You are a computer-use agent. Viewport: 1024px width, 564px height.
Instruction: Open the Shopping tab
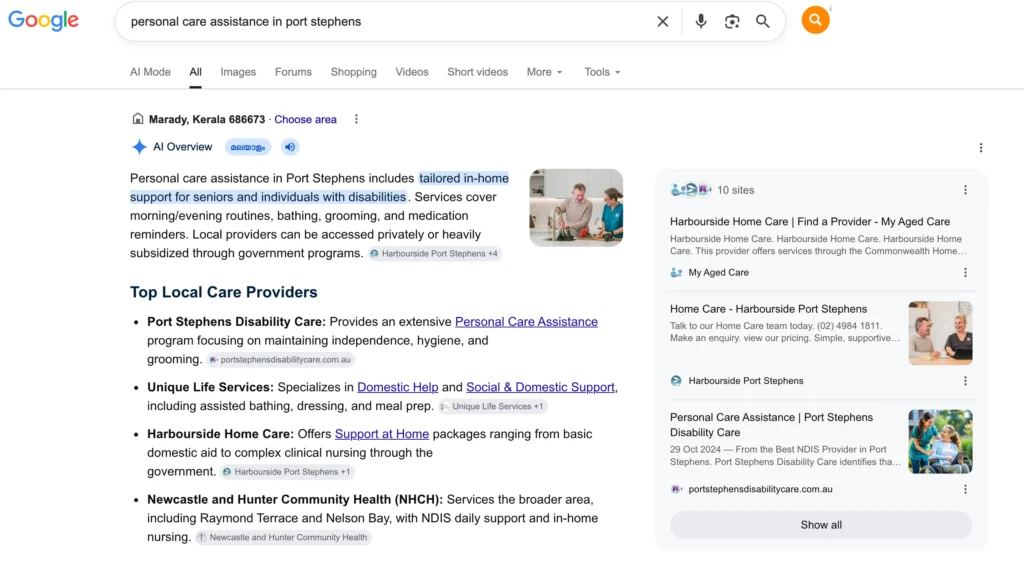point(353,72)
